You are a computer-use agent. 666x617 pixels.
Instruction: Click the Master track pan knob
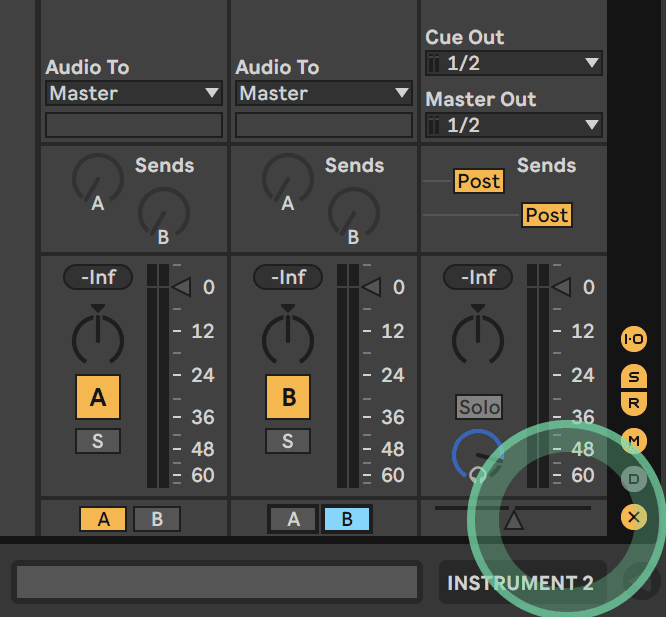click(478, 339)
